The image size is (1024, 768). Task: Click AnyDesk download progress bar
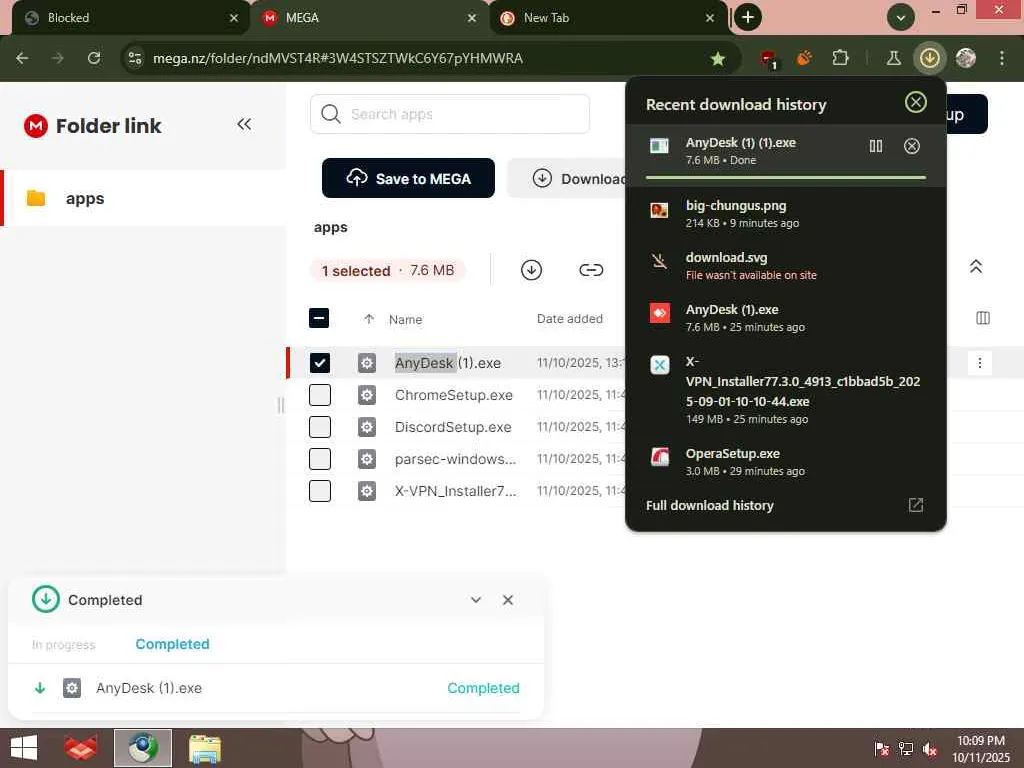click(786, 178)
